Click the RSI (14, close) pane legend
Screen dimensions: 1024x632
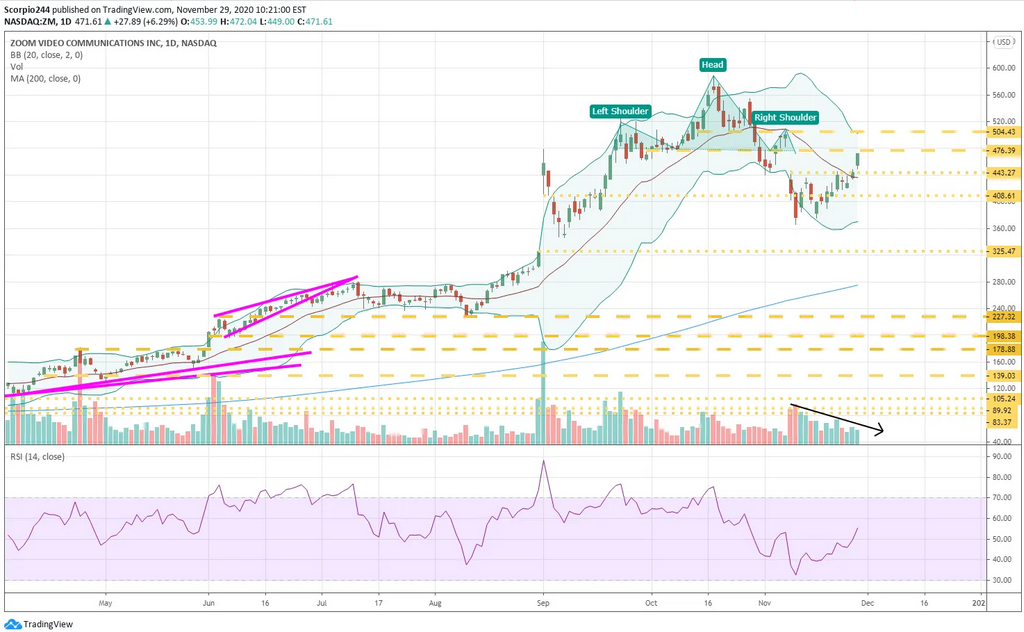(x=37, y=456)
